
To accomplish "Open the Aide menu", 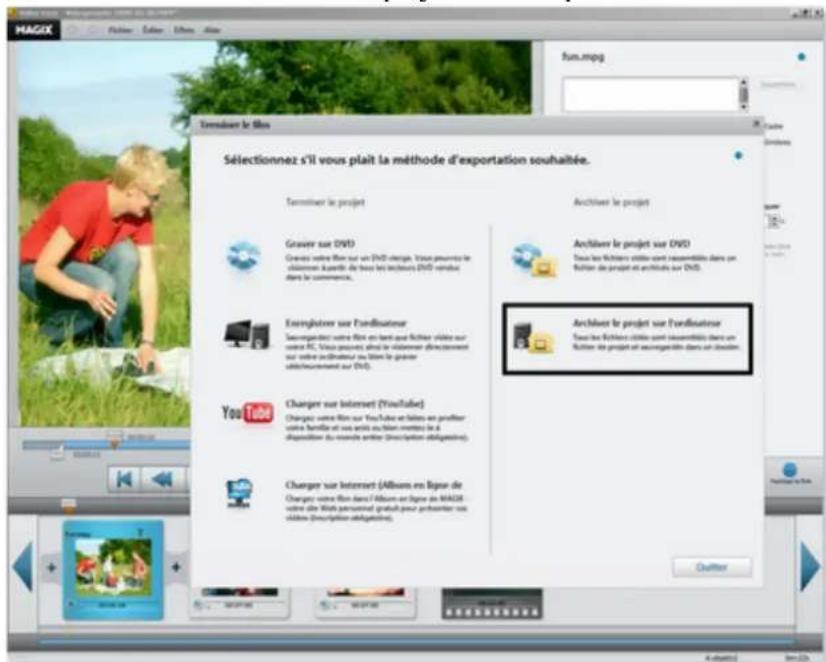I will [x=212, y=30].
